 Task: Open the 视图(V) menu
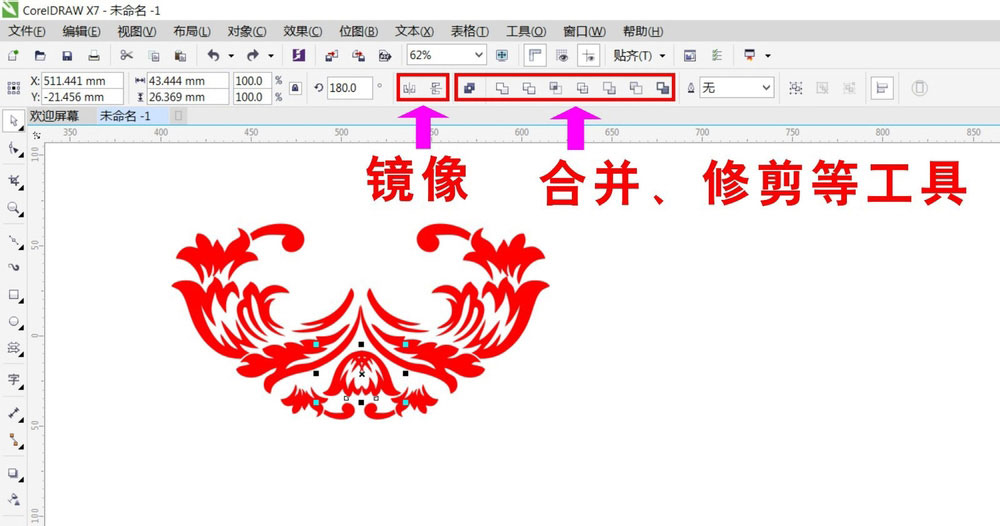(x=136, y=31)
